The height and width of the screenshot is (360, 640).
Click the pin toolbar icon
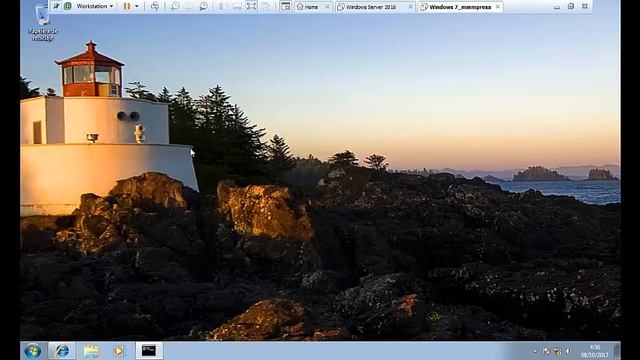click(x=56, y=6)
